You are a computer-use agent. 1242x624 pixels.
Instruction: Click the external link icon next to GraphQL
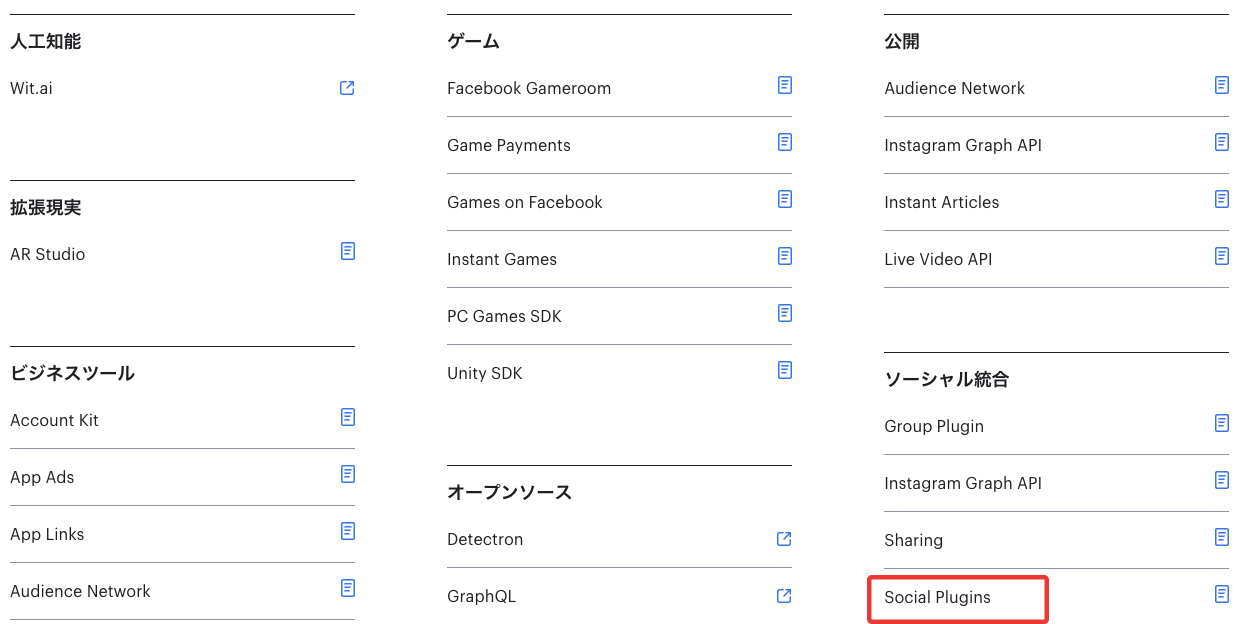point(784,596)
